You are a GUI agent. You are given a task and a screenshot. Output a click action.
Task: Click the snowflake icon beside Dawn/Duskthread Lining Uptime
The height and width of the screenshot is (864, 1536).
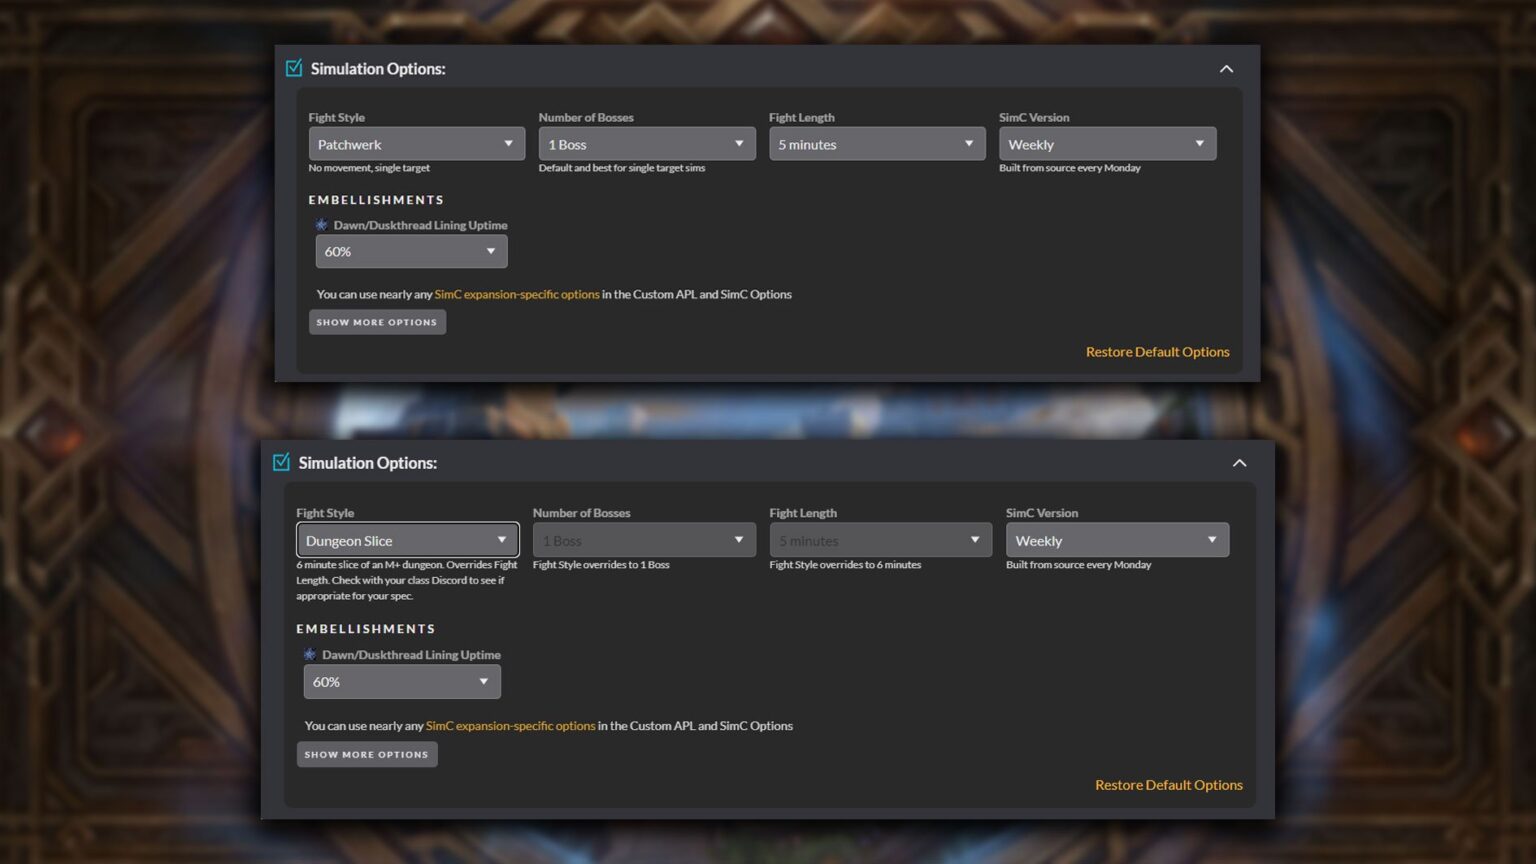click(x=320, y=225)
